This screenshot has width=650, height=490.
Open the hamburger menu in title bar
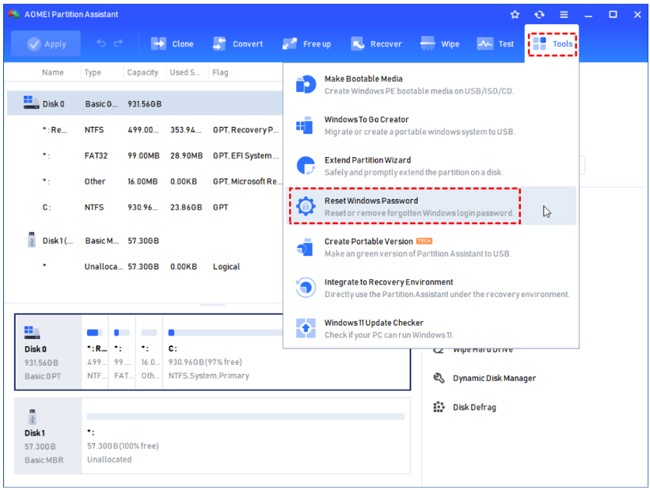[564, 15]
